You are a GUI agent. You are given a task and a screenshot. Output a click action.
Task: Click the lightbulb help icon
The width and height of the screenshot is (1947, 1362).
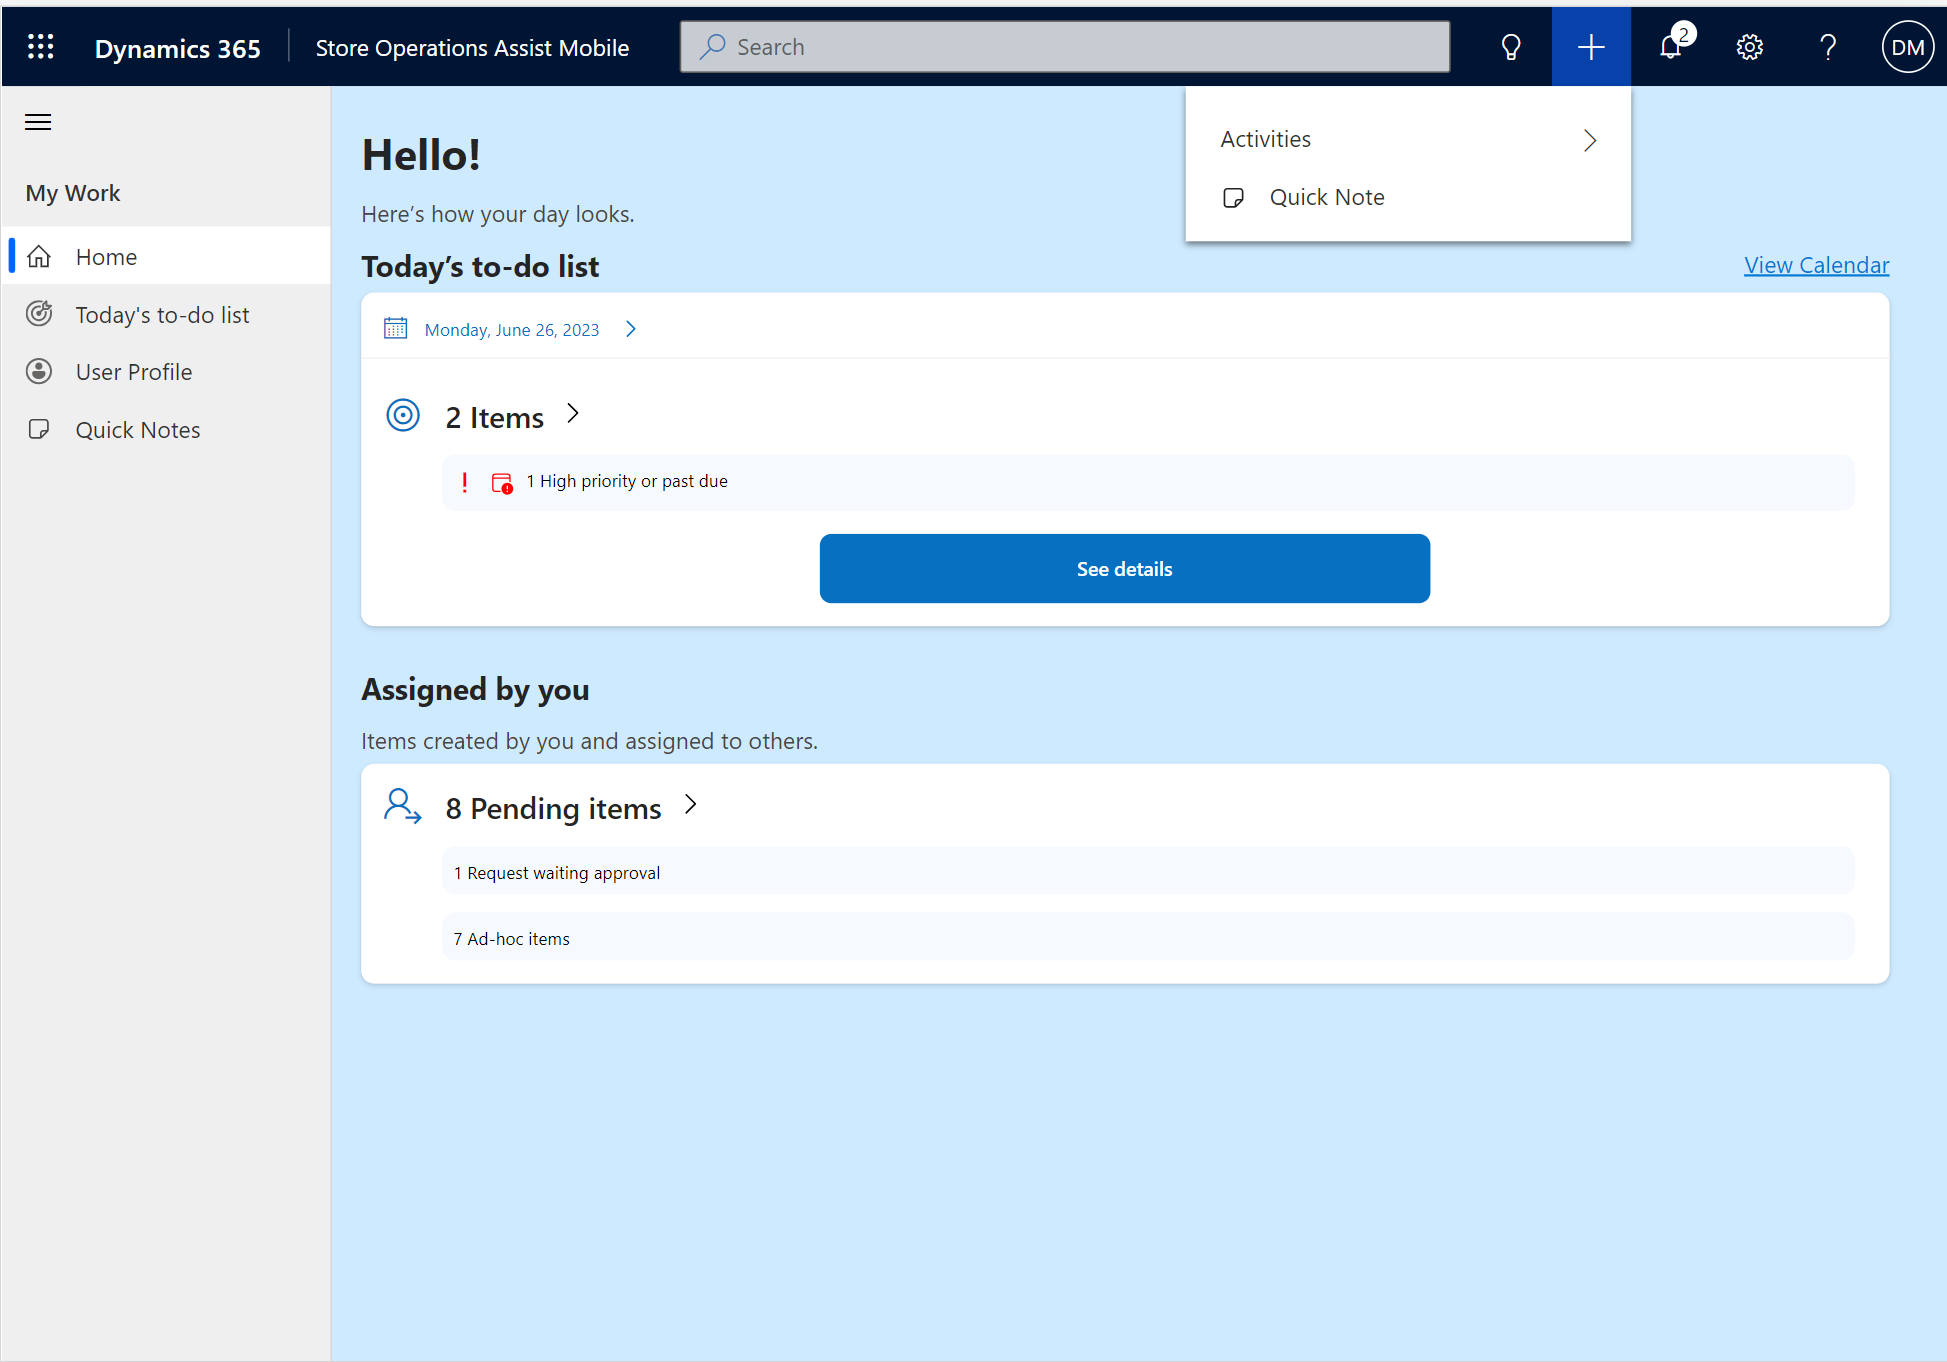[1511, 46]
